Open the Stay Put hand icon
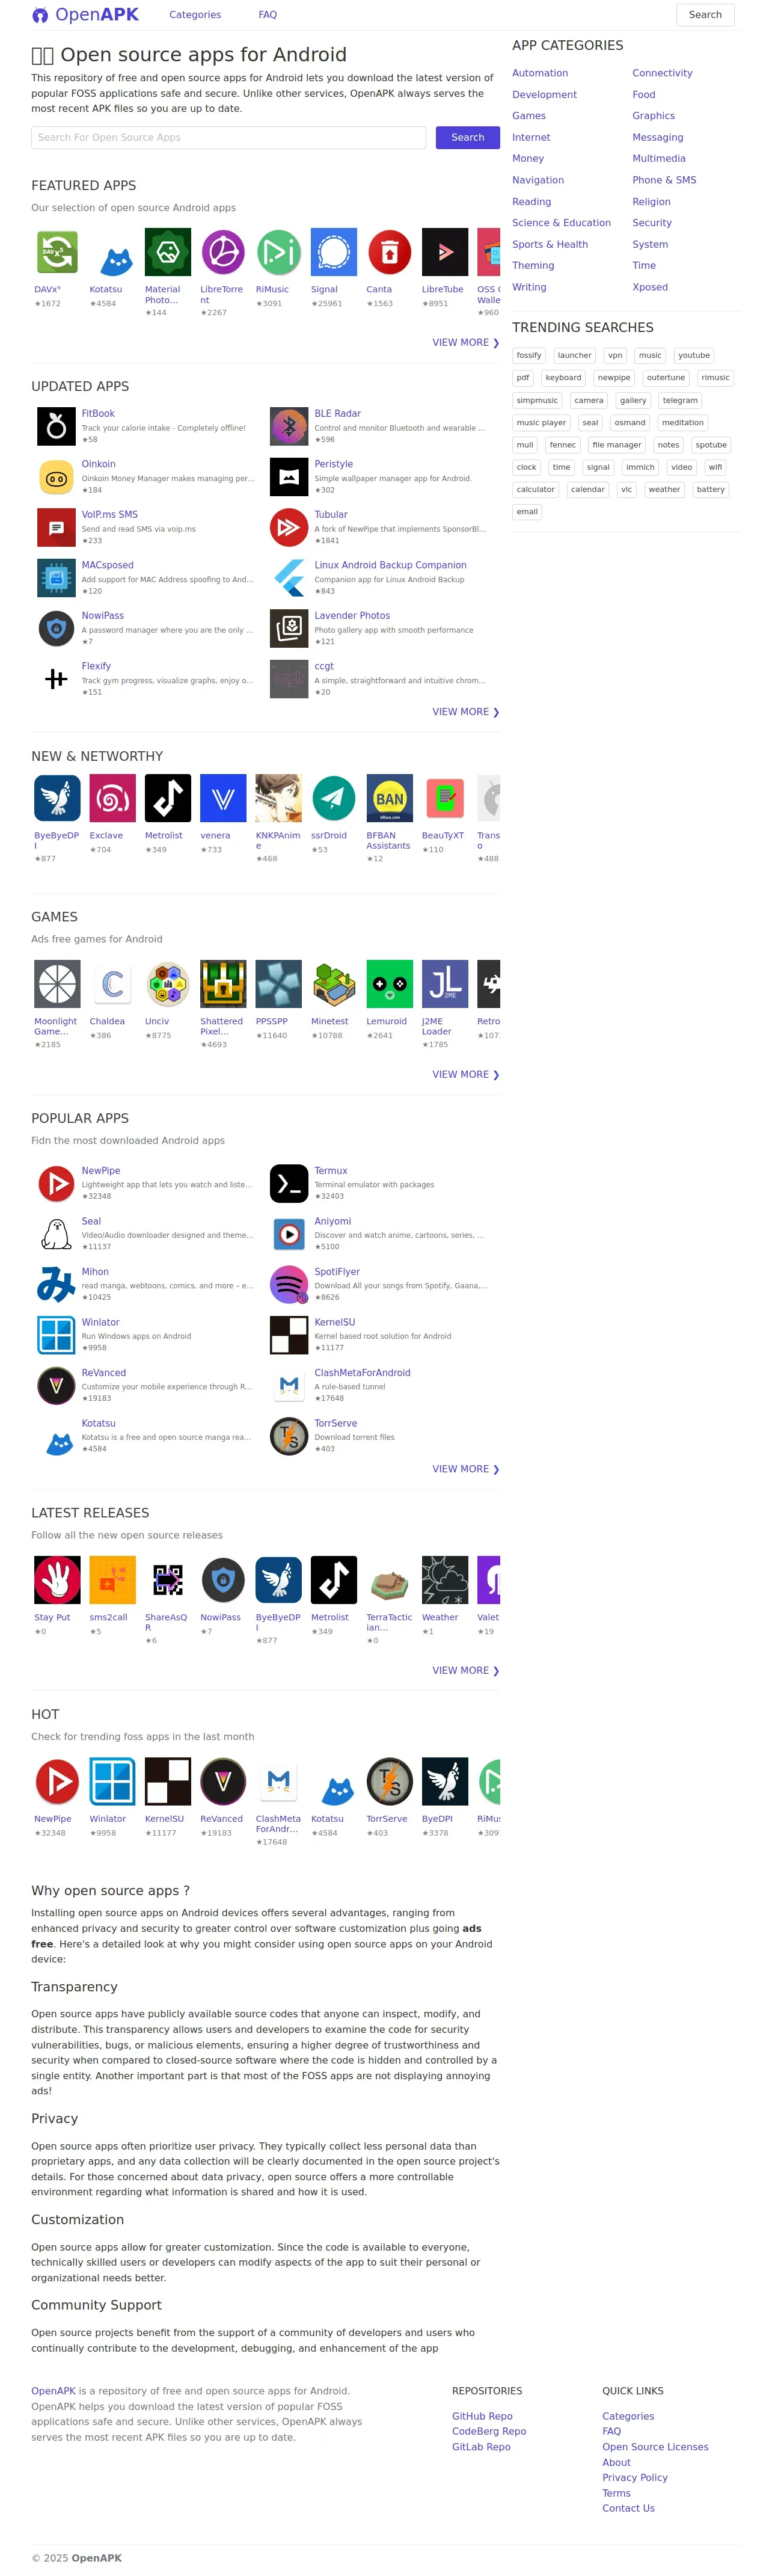The width and height of the screenshot is (772, 2576). click(x=57, y=1580)
